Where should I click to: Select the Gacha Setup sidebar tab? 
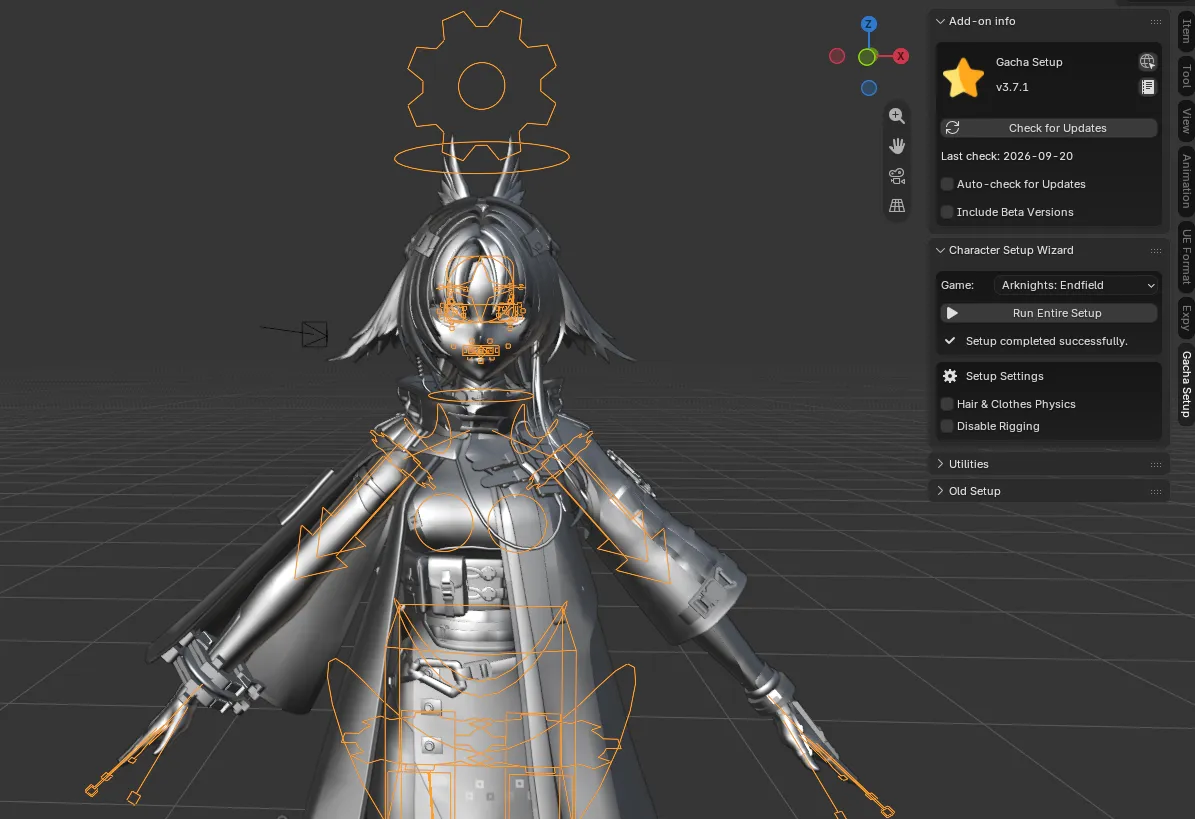1186,384
